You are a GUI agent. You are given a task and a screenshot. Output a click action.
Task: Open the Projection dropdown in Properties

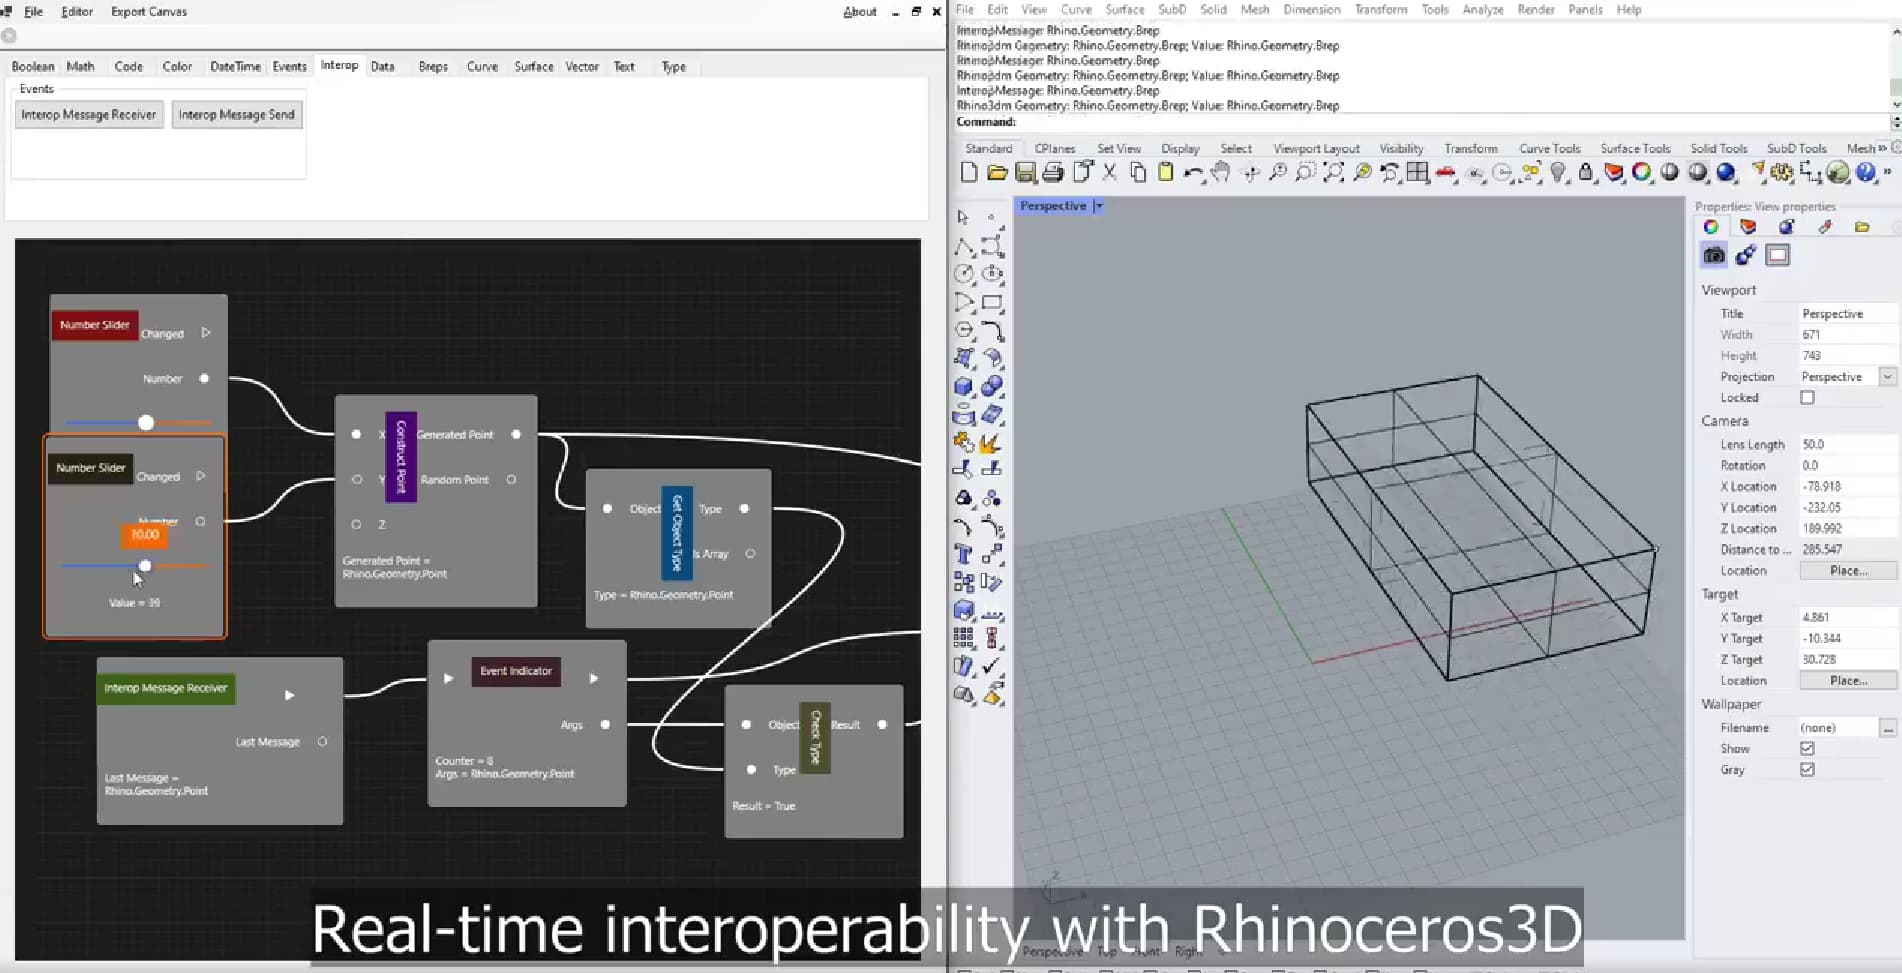pos(1887,377)
